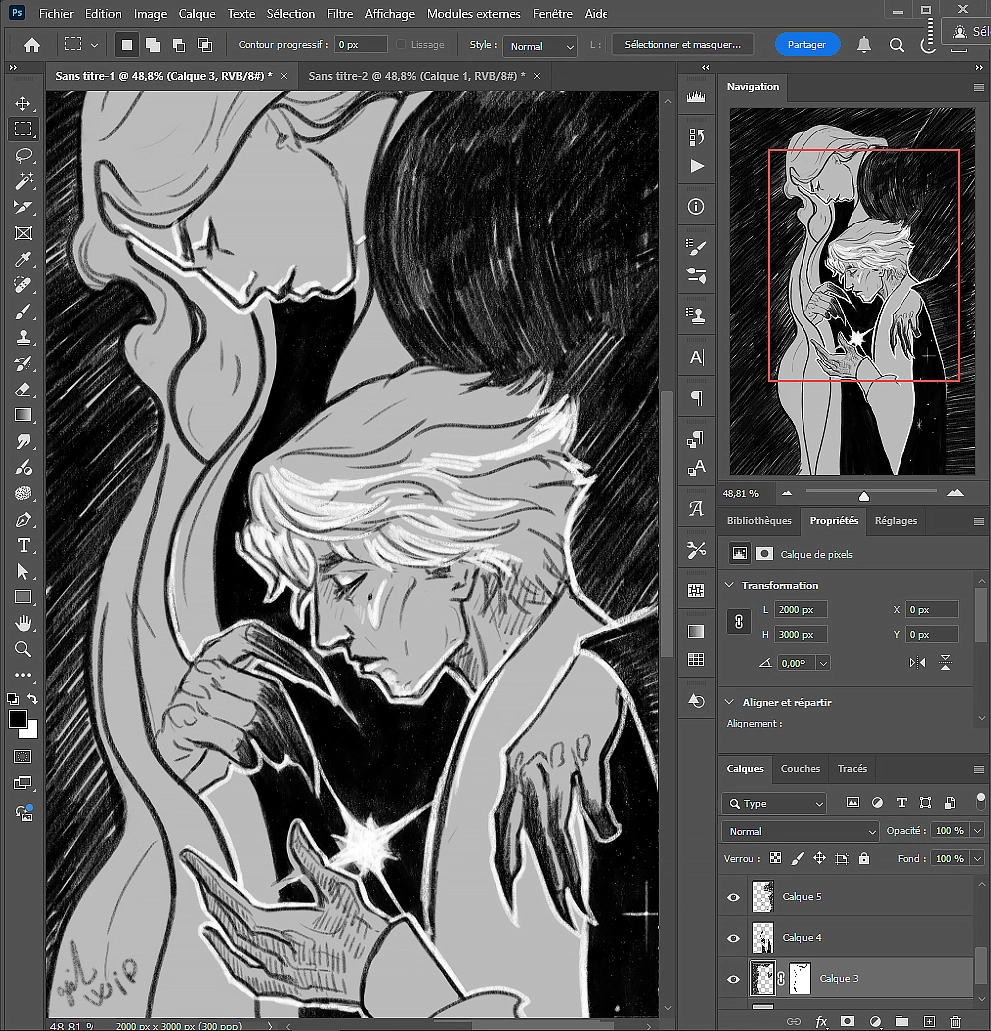Open the Filtre menu
The image size is (991, 1031).
[340, 14]
